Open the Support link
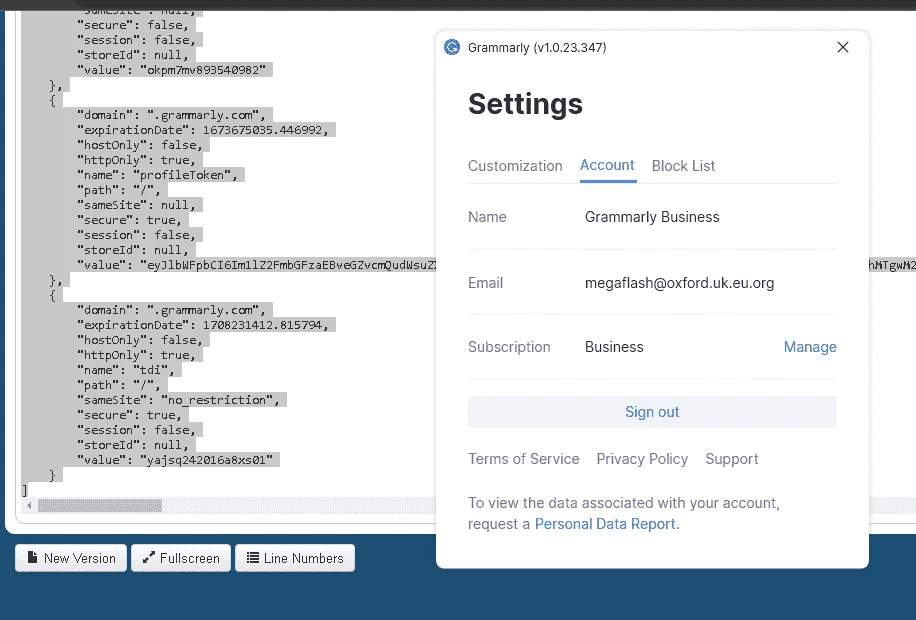Viewport: 916px width, 620px height. (731, 459)
